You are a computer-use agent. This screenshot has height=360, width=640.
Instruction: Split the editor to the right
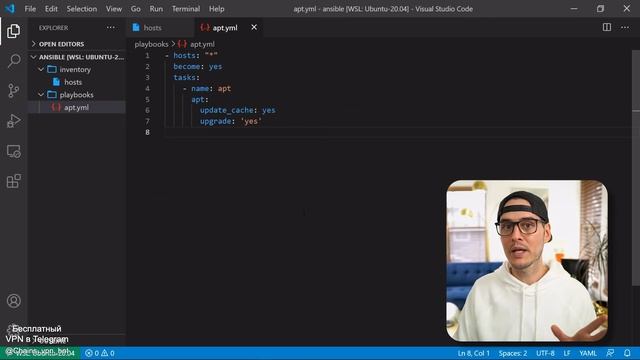[x=607, y=27]
